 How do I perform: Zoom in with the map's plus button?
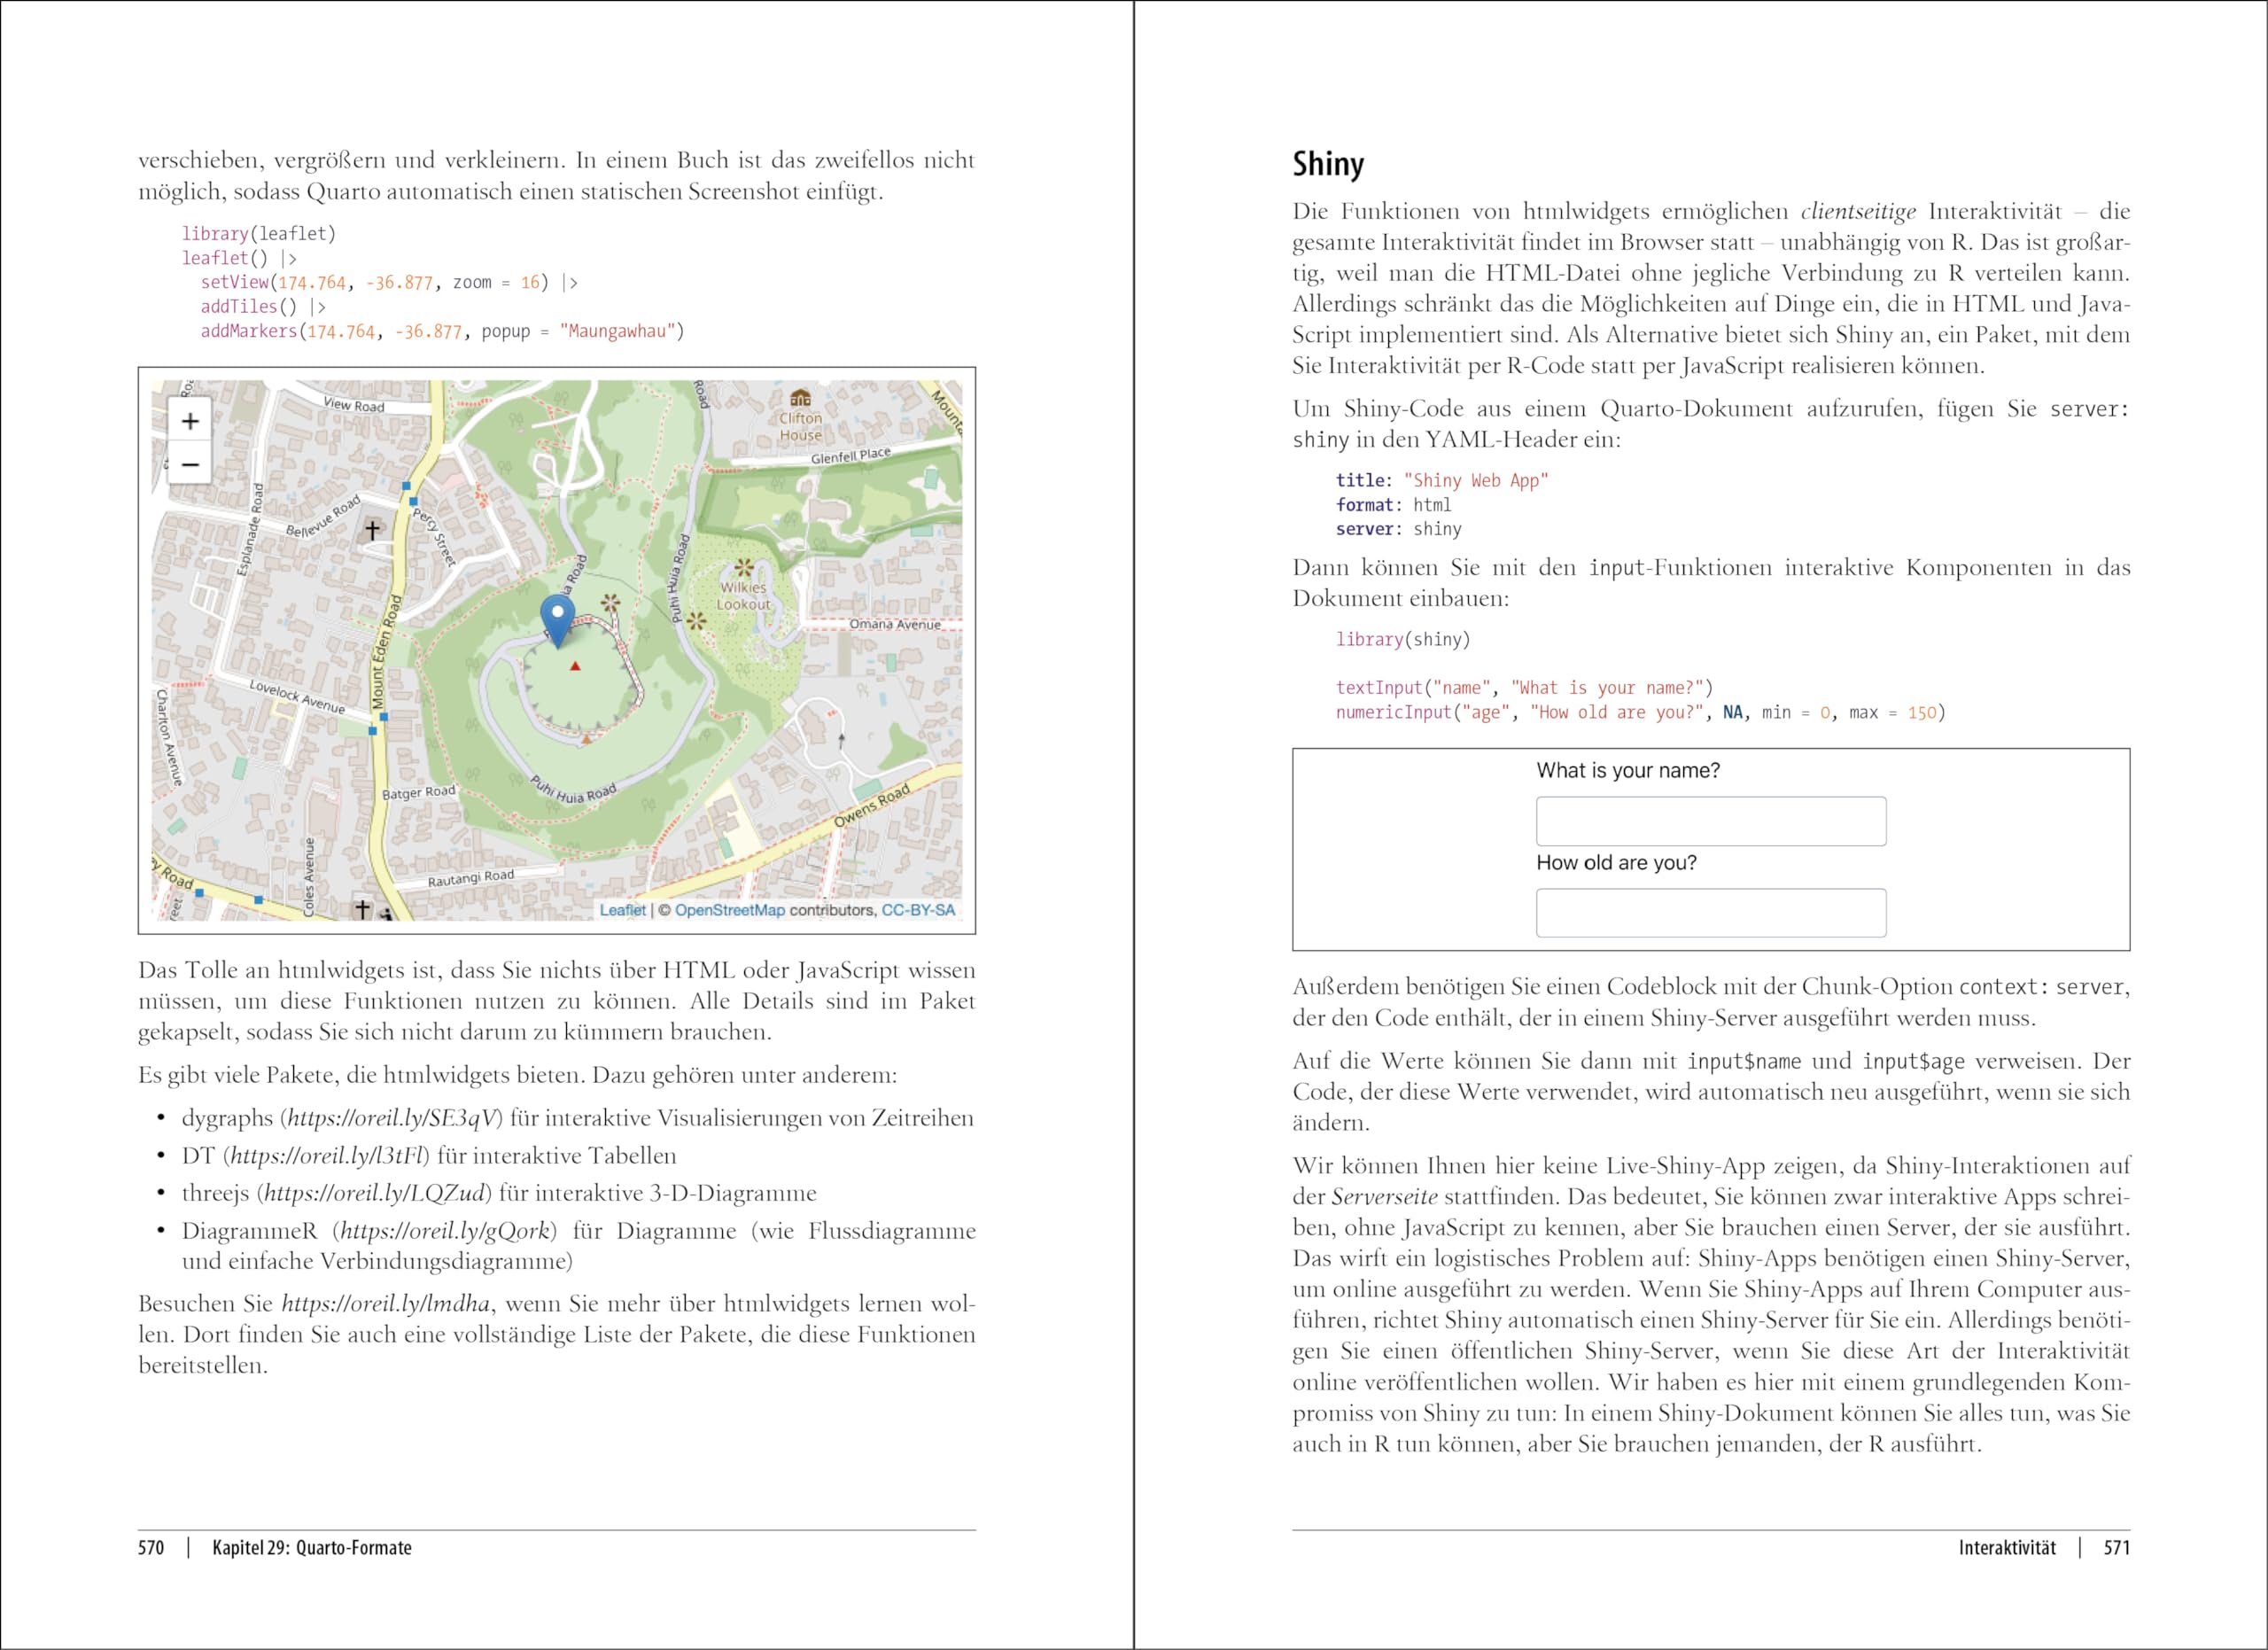point(190,421)
